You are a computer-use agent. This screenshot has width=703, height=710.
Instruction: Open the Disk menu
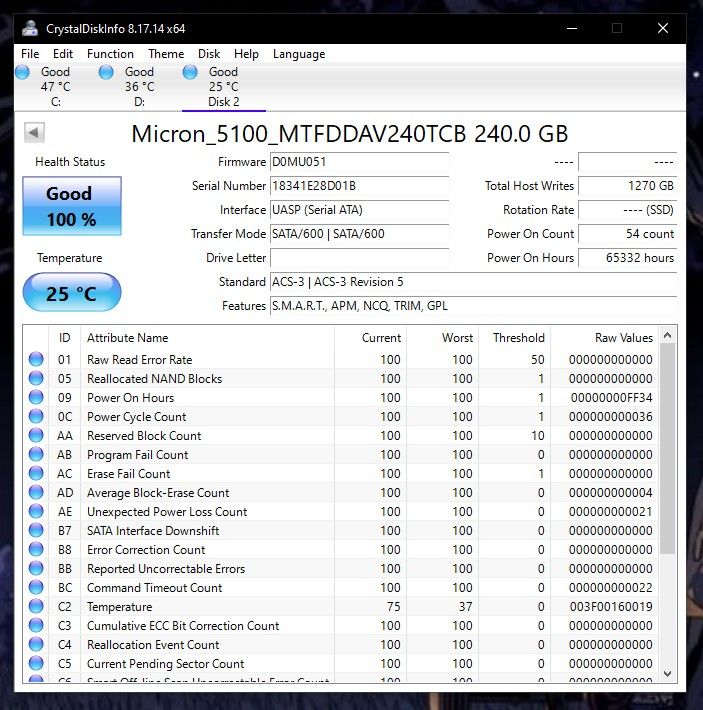point(209,54)
